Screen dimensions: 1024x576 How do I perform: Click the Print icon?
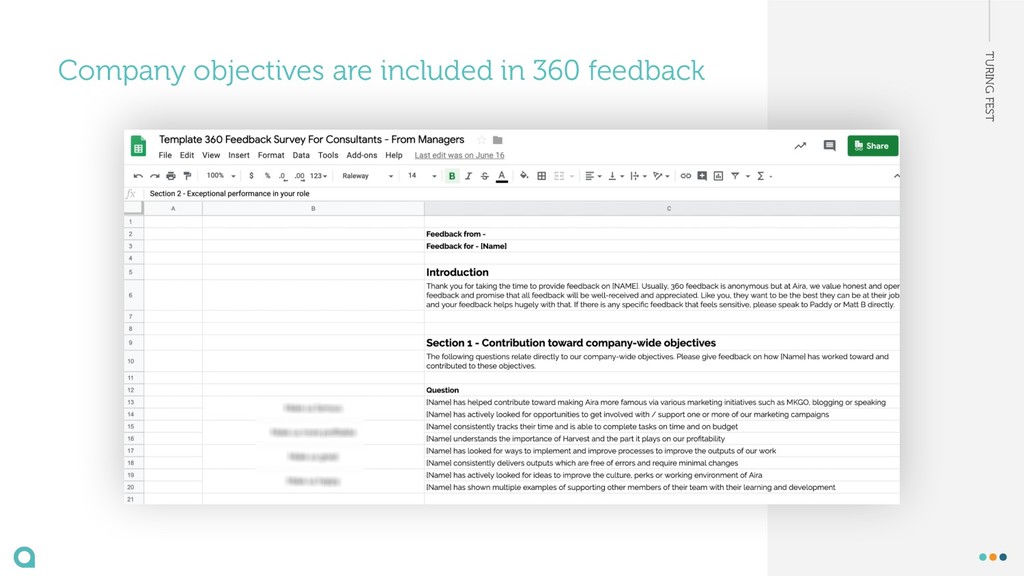coord(170,176)
